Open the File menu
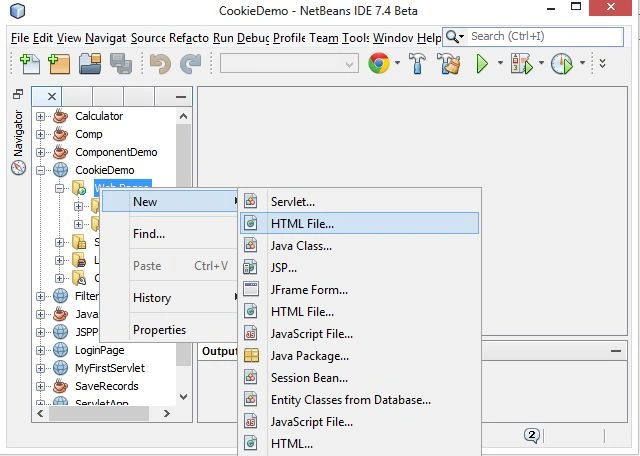This screenshot has height=456, width=640. 20,38
